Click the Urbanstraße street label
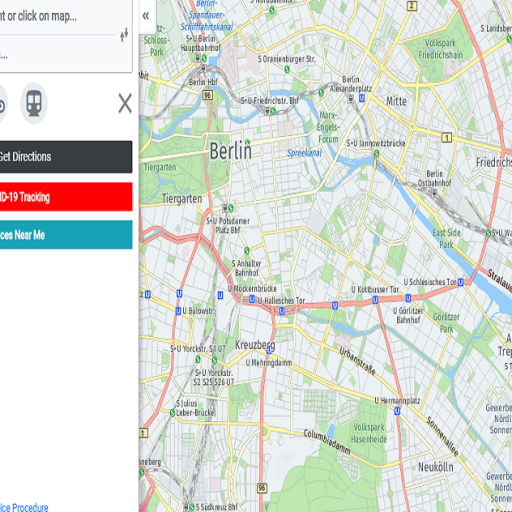This screenshot has width=512, height=512. click(357, 361)
